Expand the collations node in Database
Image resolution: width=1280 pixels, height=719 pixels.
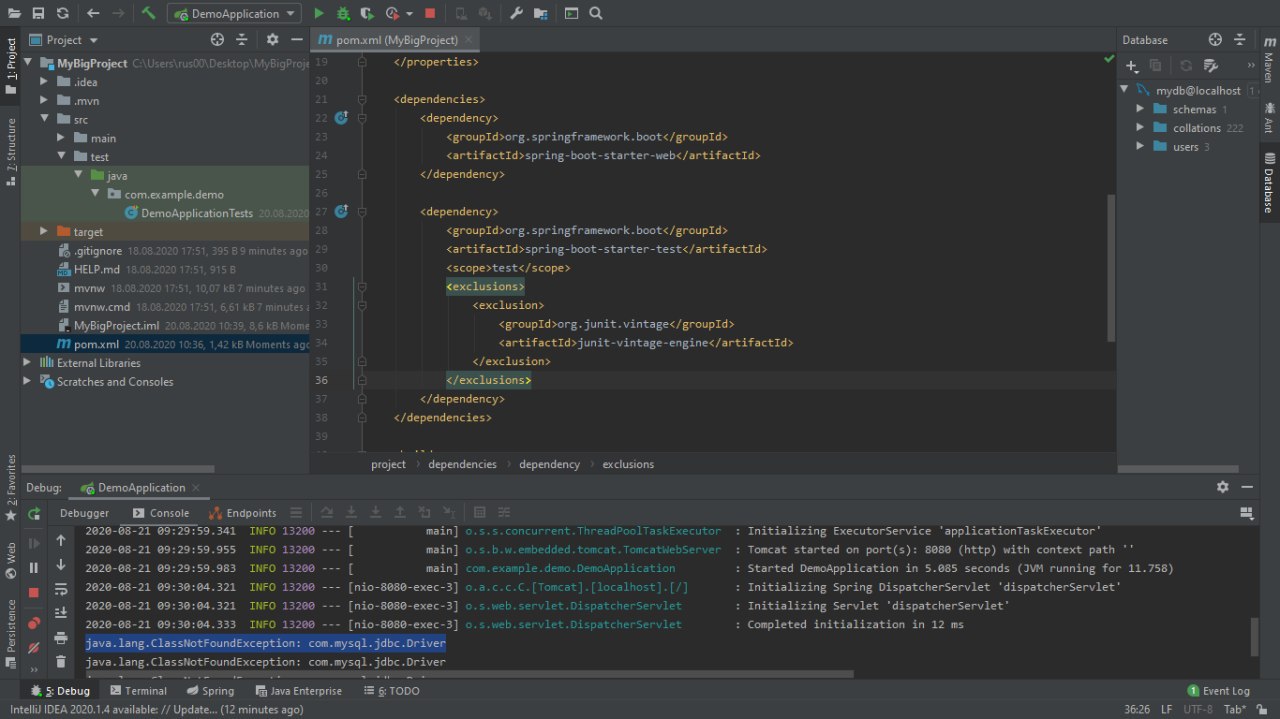pos(1140,128)
